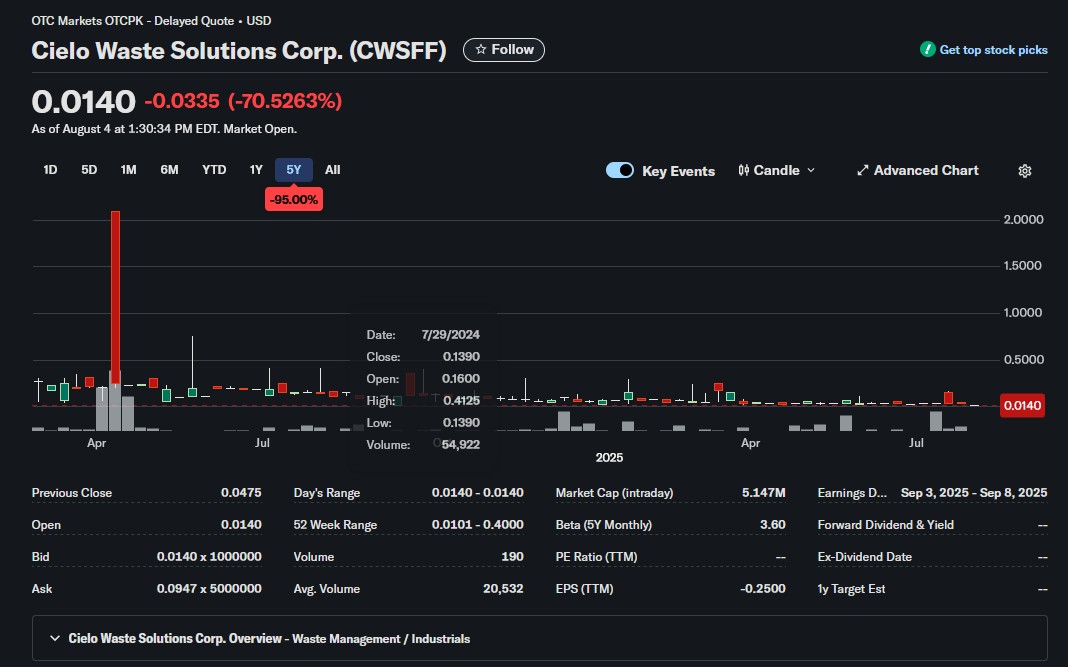The width and height of the screenshot is (1068, 667).
Task: Click the As of August 4 timestamp text
Action: [x=164, y=129]
